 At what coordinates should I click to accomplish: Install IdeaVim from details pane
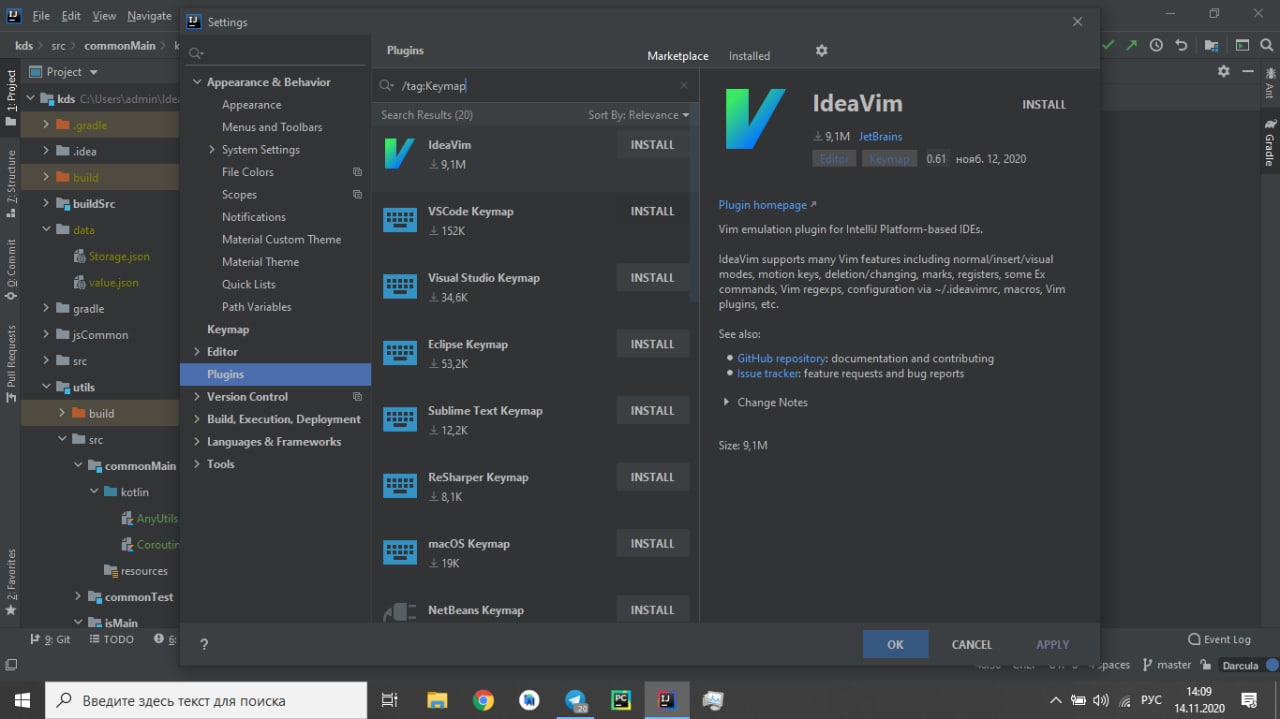coord(1044,104)
